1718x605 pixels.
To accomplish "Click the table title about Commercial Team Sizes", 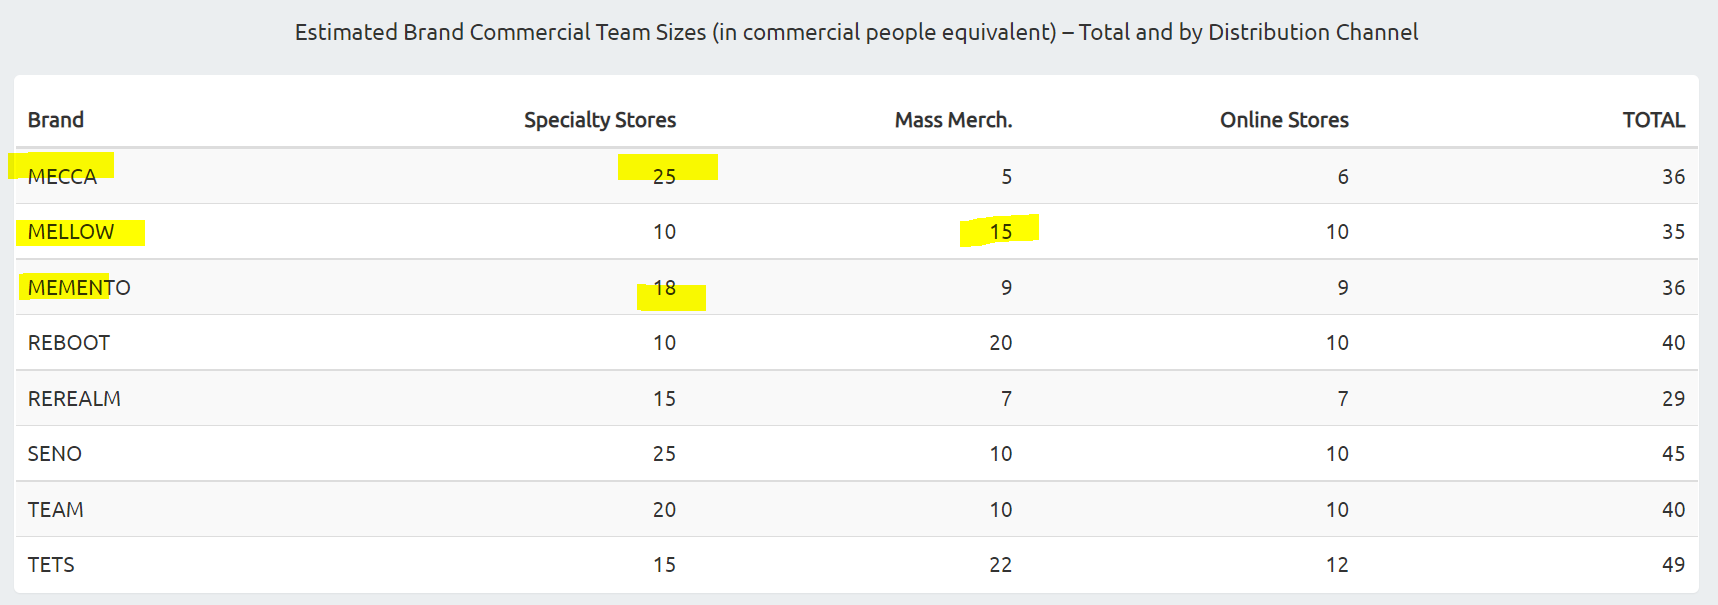I will tap(856, 32).
